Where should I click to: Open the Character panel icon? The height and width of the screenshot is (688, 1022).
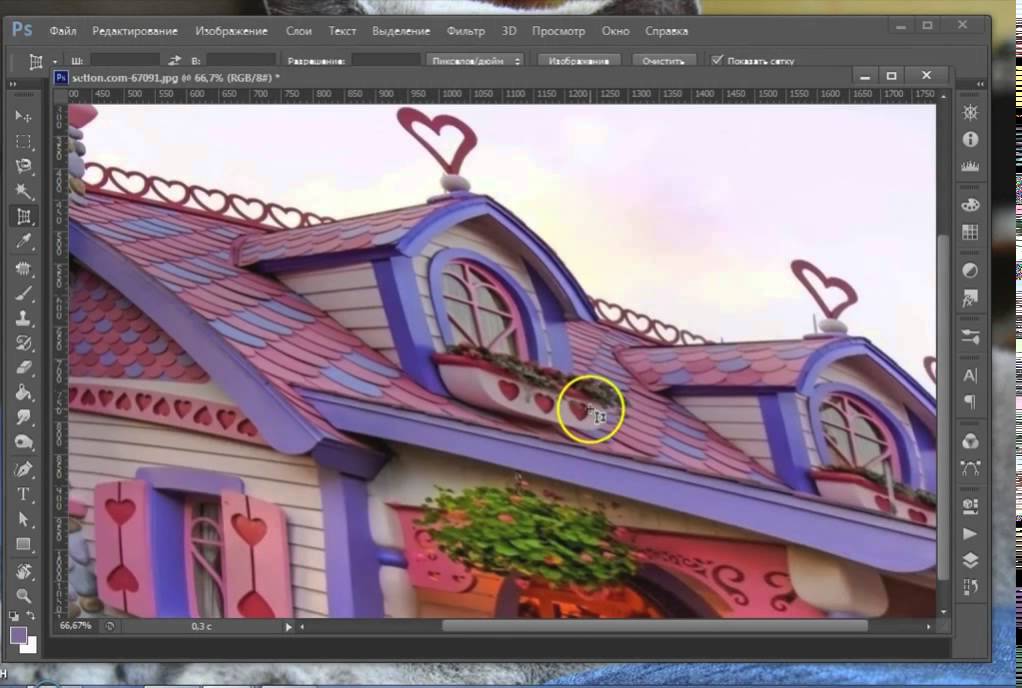(970, 375)
